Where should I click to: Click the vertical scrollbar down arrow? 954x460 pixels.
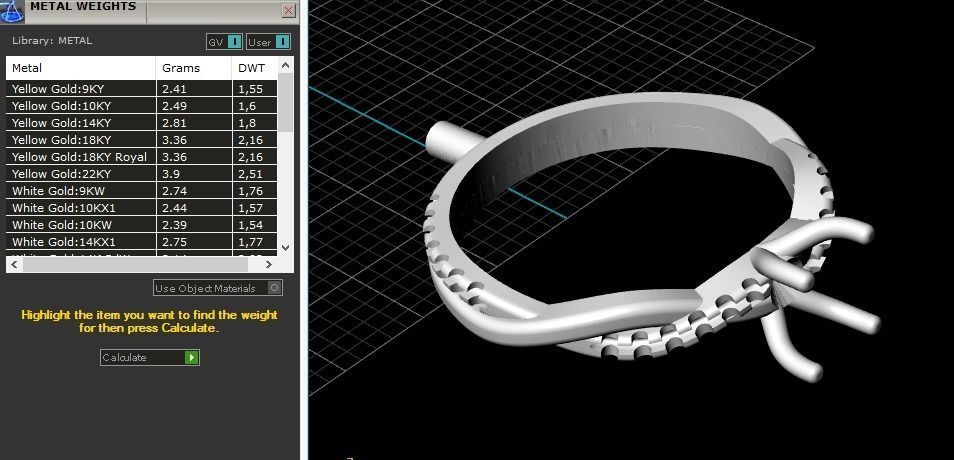point(286,248)
